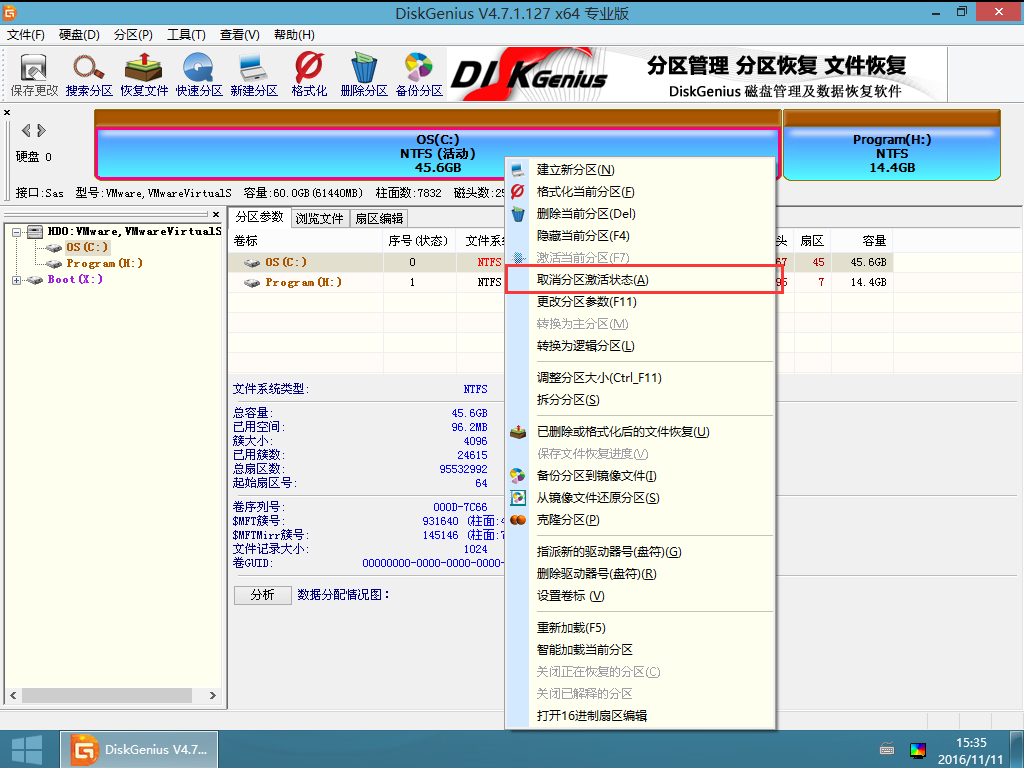Select 打开16进制扇区编辑
Viewport: 1024px width, 768px height.
[641, 716]
